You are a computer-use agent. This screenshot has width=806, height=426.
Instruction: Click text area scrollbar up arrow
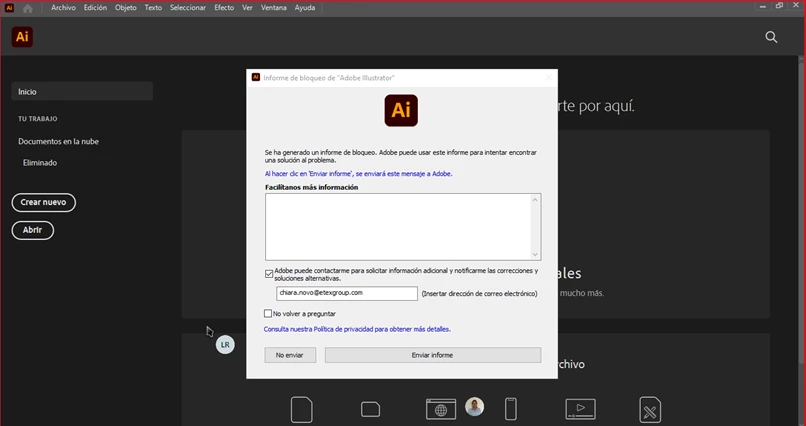pos(535,199)
